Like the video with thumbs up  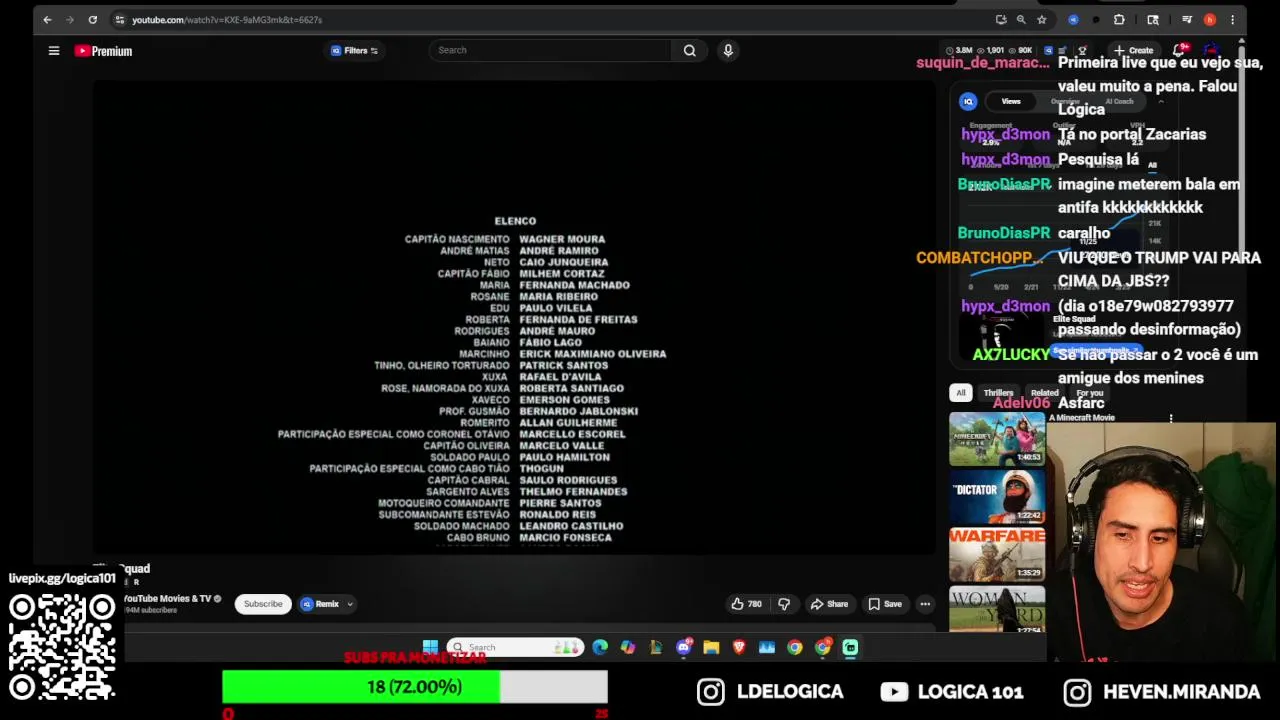(746, 604)
